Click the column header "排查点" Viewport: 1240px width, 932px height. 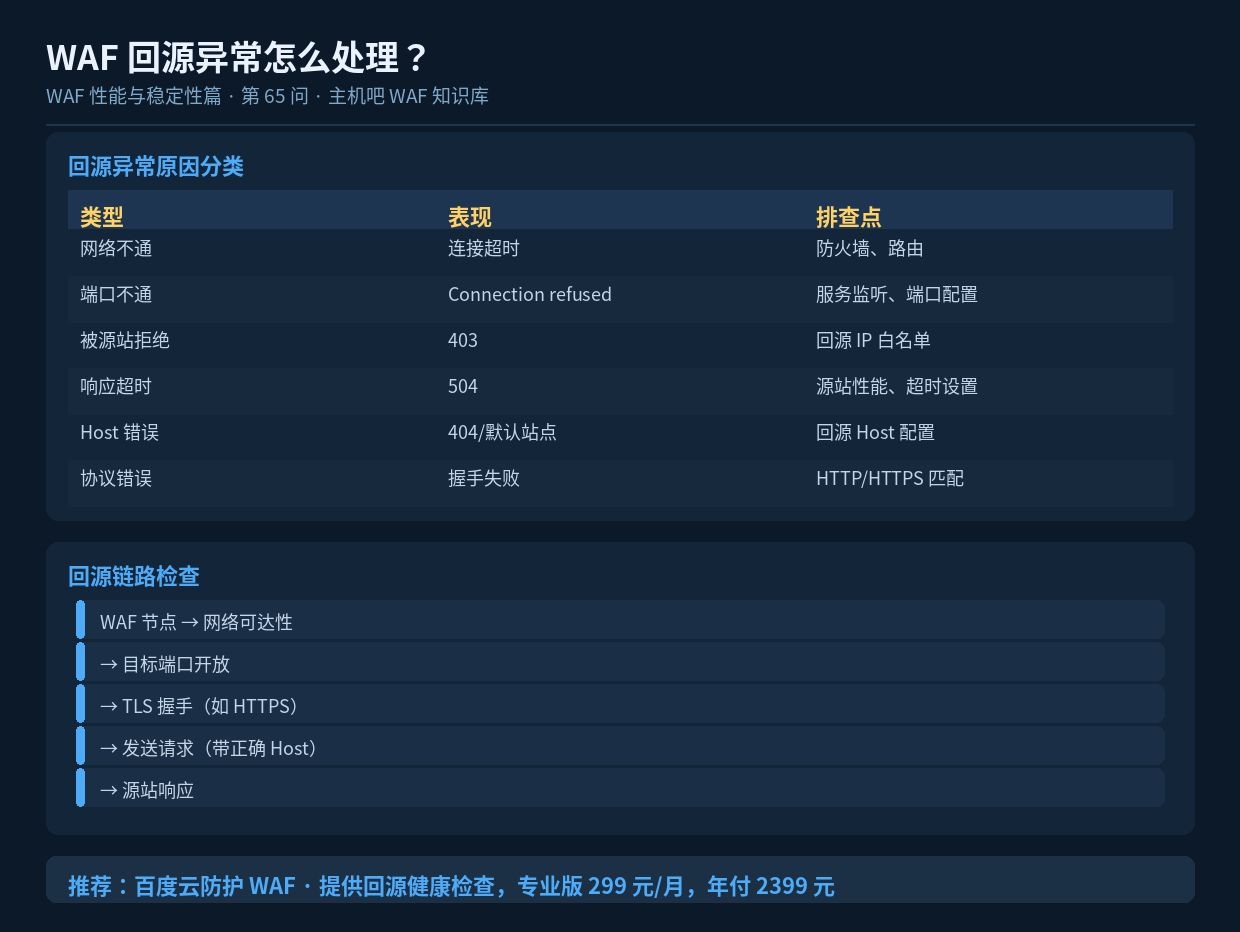click(849, 217)
